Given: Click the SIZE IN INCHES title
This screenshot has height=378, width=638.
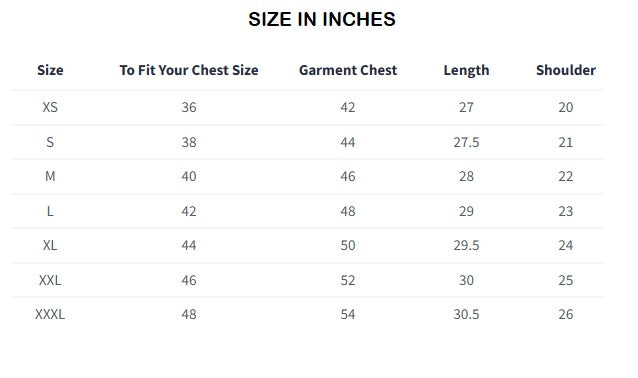Looking at the screenshot, I should coord(321,19).
